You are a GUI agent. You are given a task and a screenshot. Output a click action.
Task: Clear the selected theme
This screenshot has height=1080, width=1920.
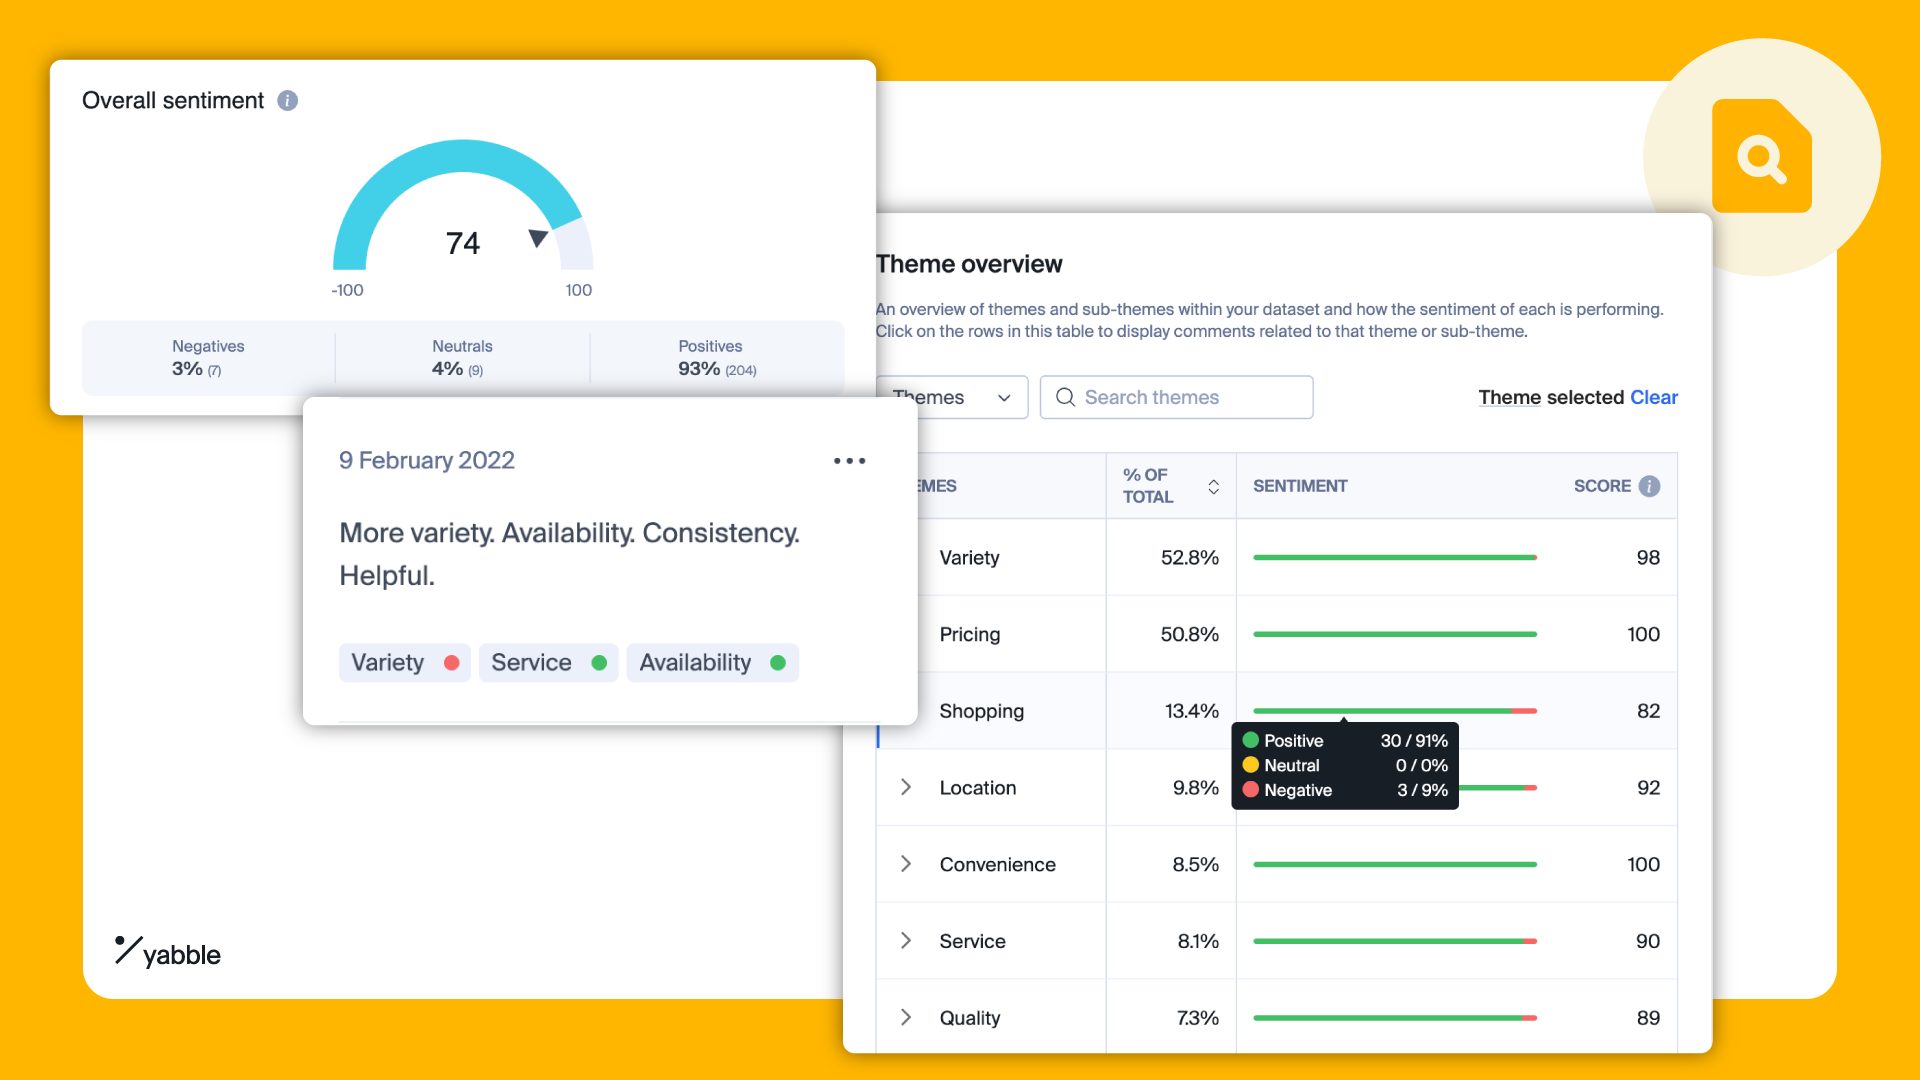[x=1653, y=397]
